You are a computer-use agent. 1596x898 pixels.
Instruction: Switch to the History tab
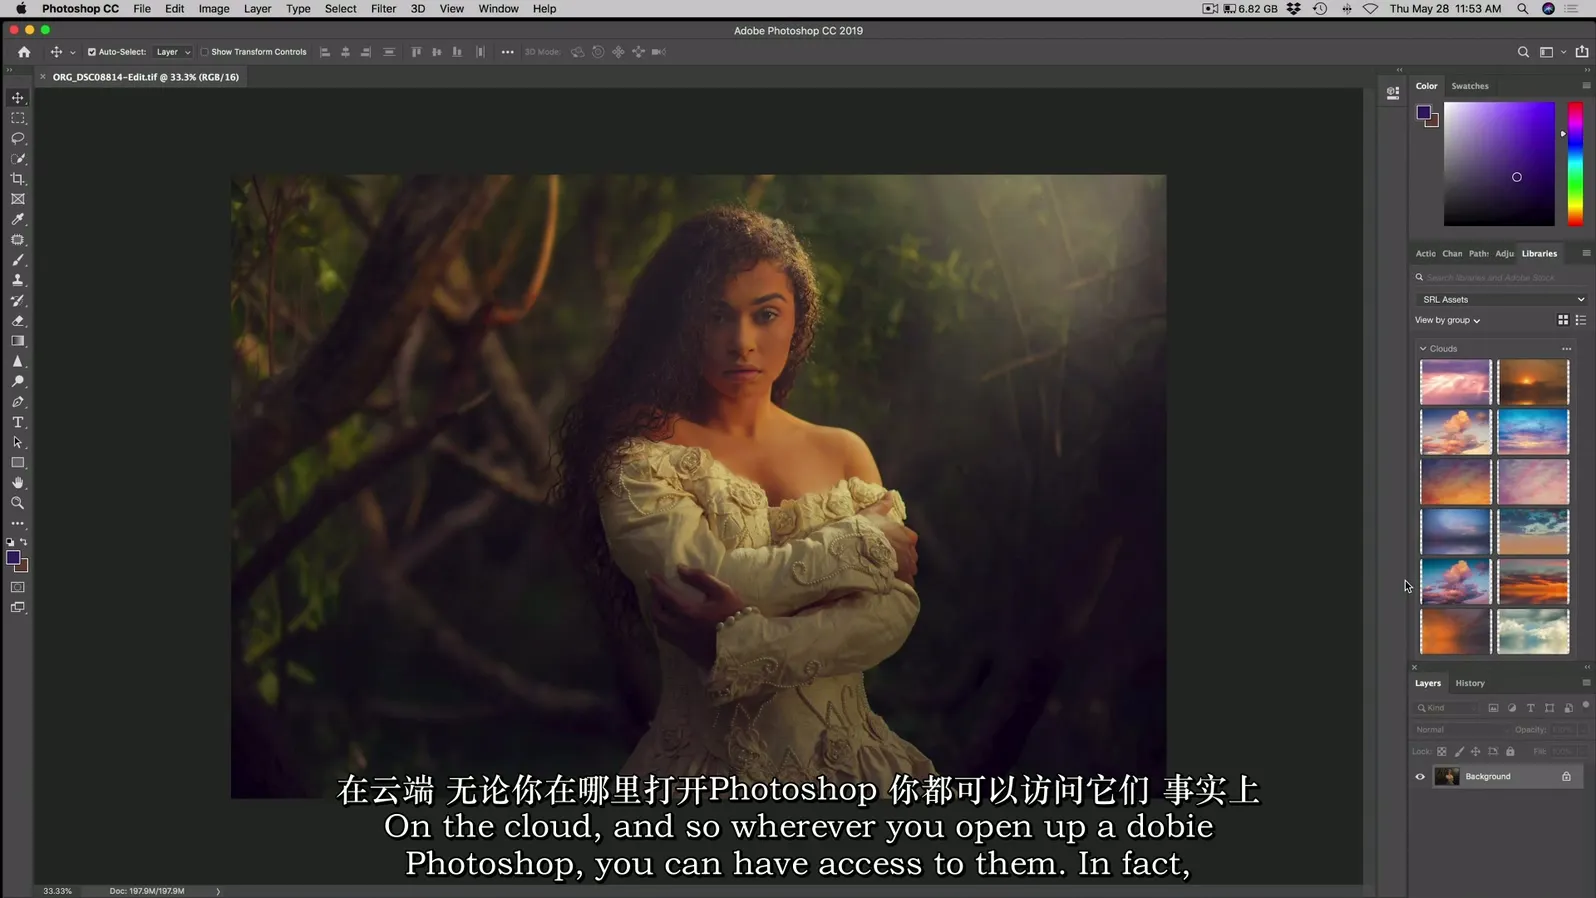pos(1469,683)
